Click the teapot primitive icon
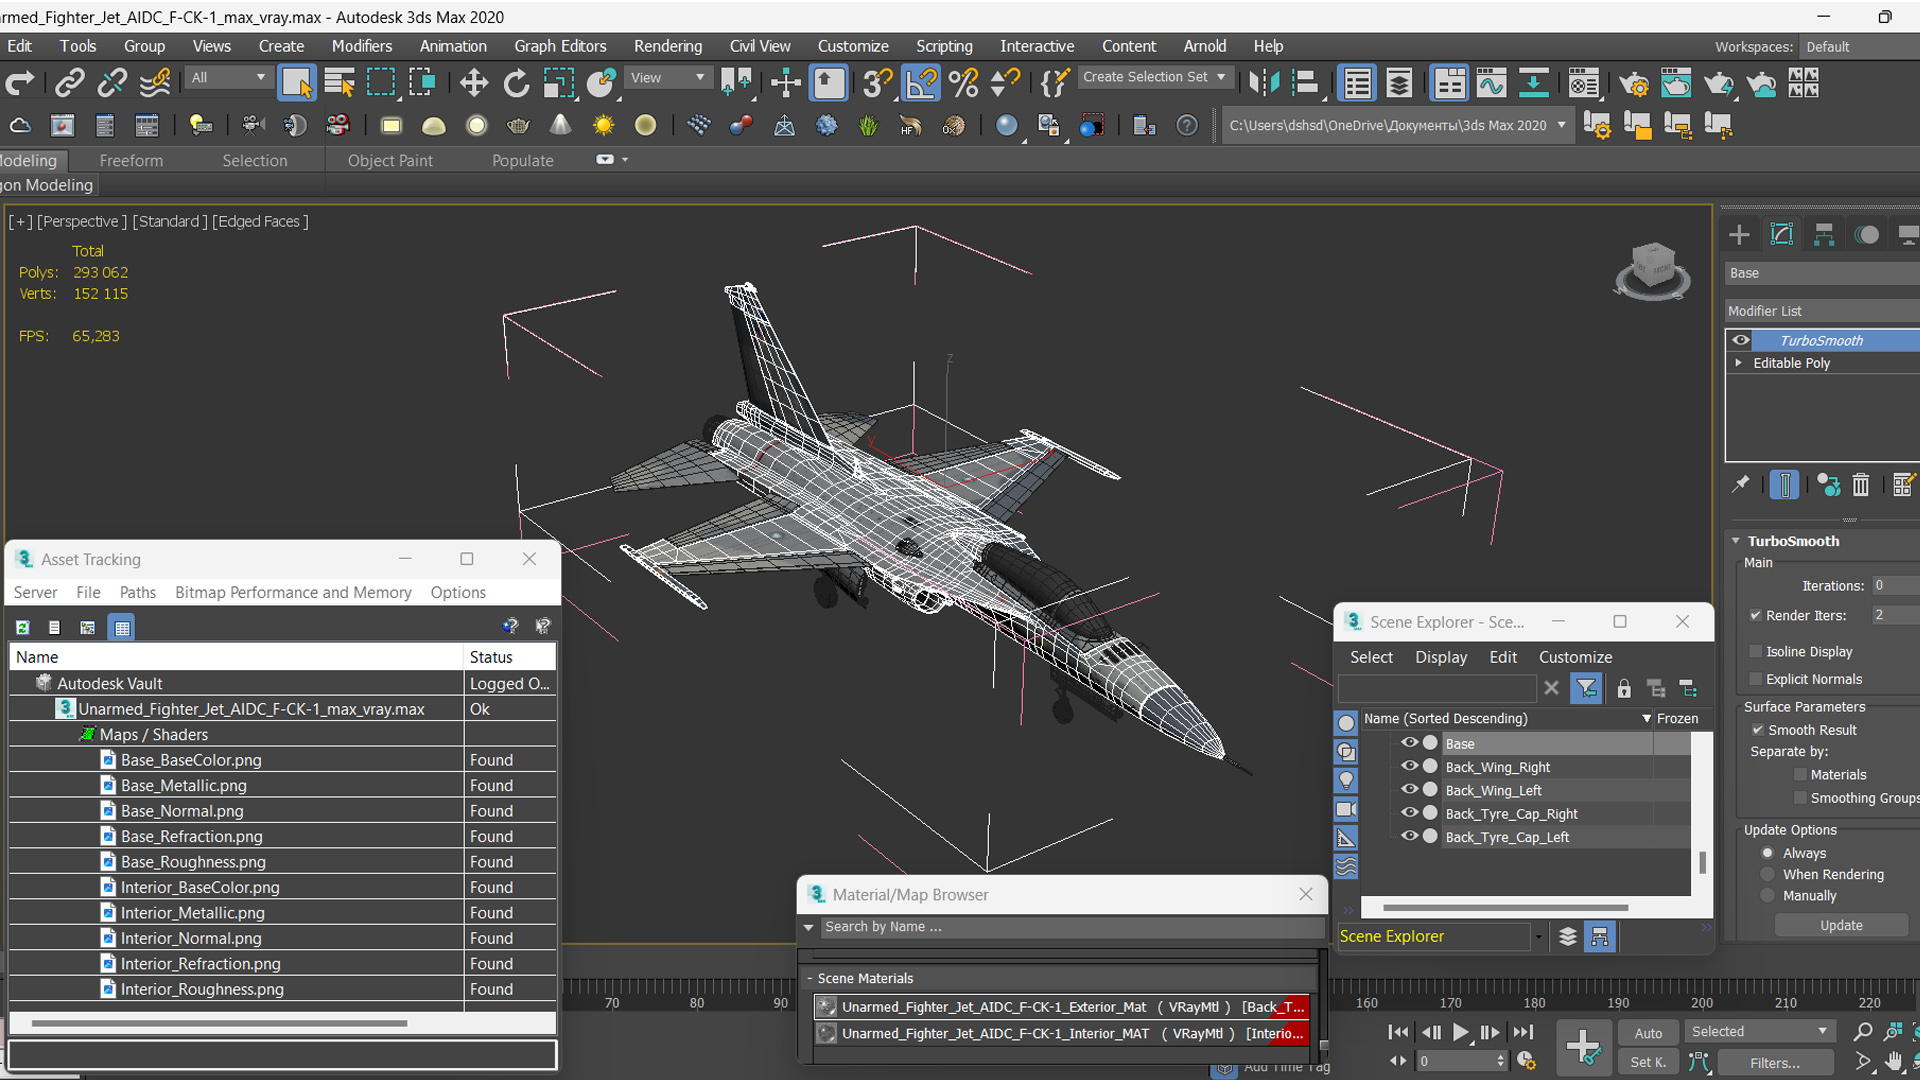The width and height of the screenshot is (1920, 1080). pyautogui.click(x=518, y=125)
